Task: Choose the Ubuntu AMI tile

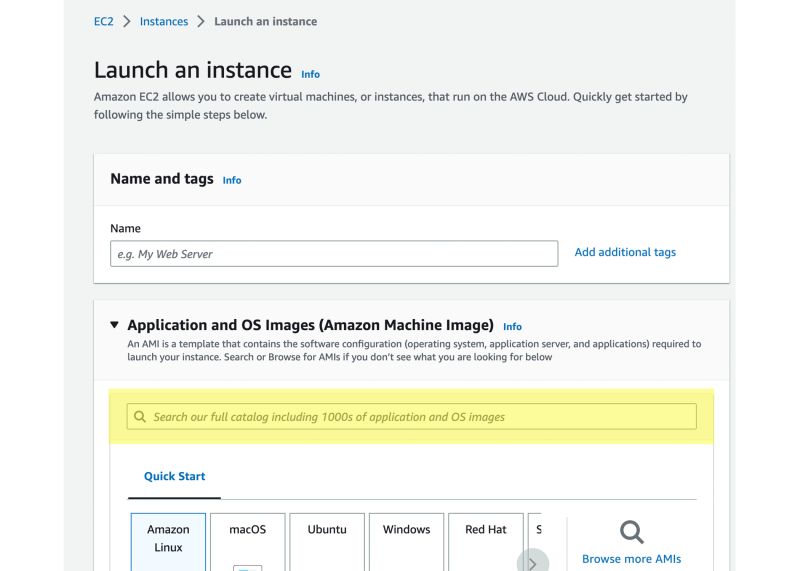Action: click(327, 542)
